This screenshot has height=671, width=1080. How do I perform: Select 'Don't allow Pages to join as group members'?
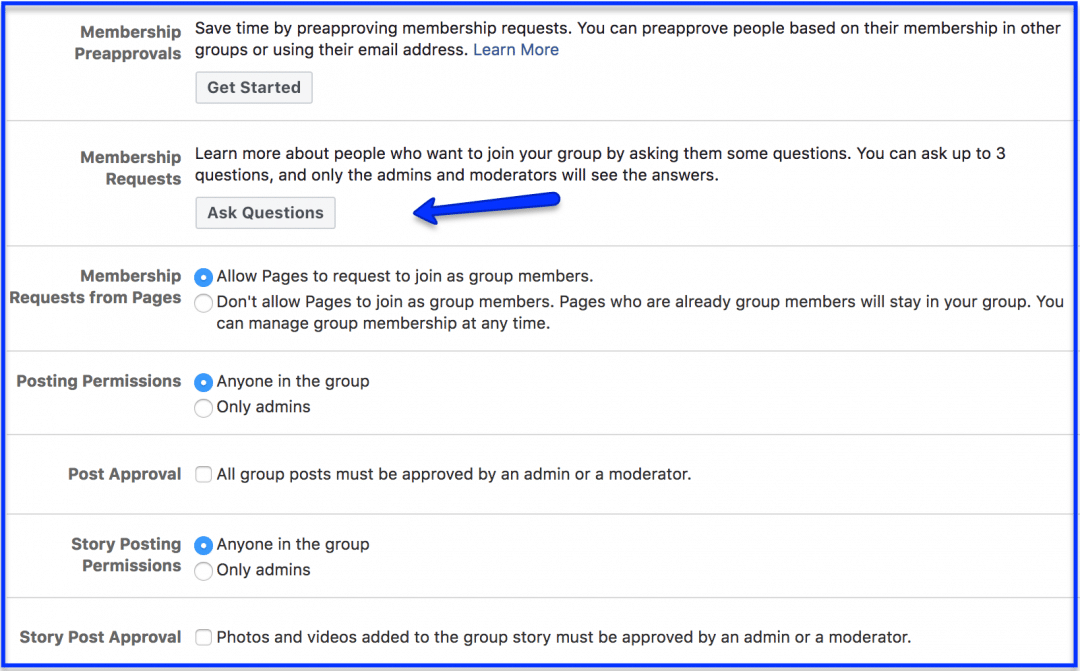point(203,302)
